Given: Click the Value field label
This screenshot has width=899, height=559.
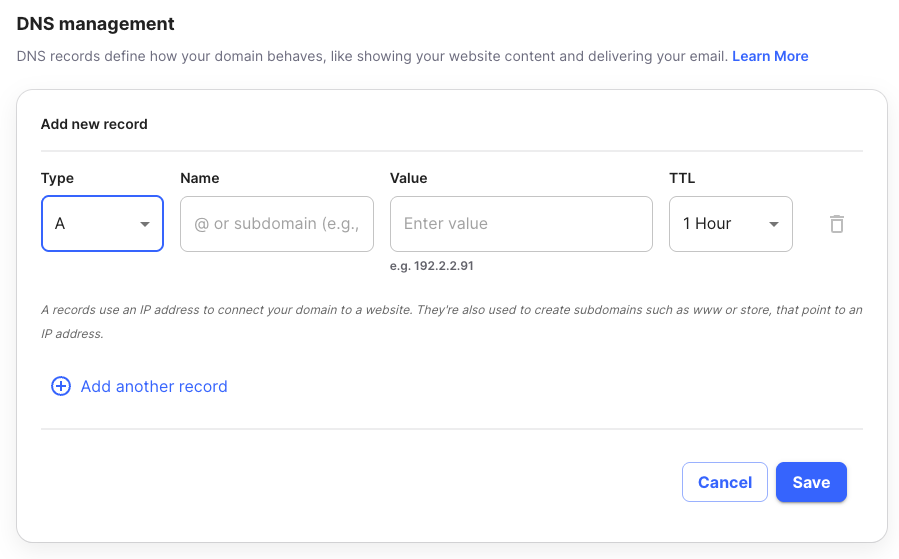Looking at the screenshot, I should (x=408, y=178).
